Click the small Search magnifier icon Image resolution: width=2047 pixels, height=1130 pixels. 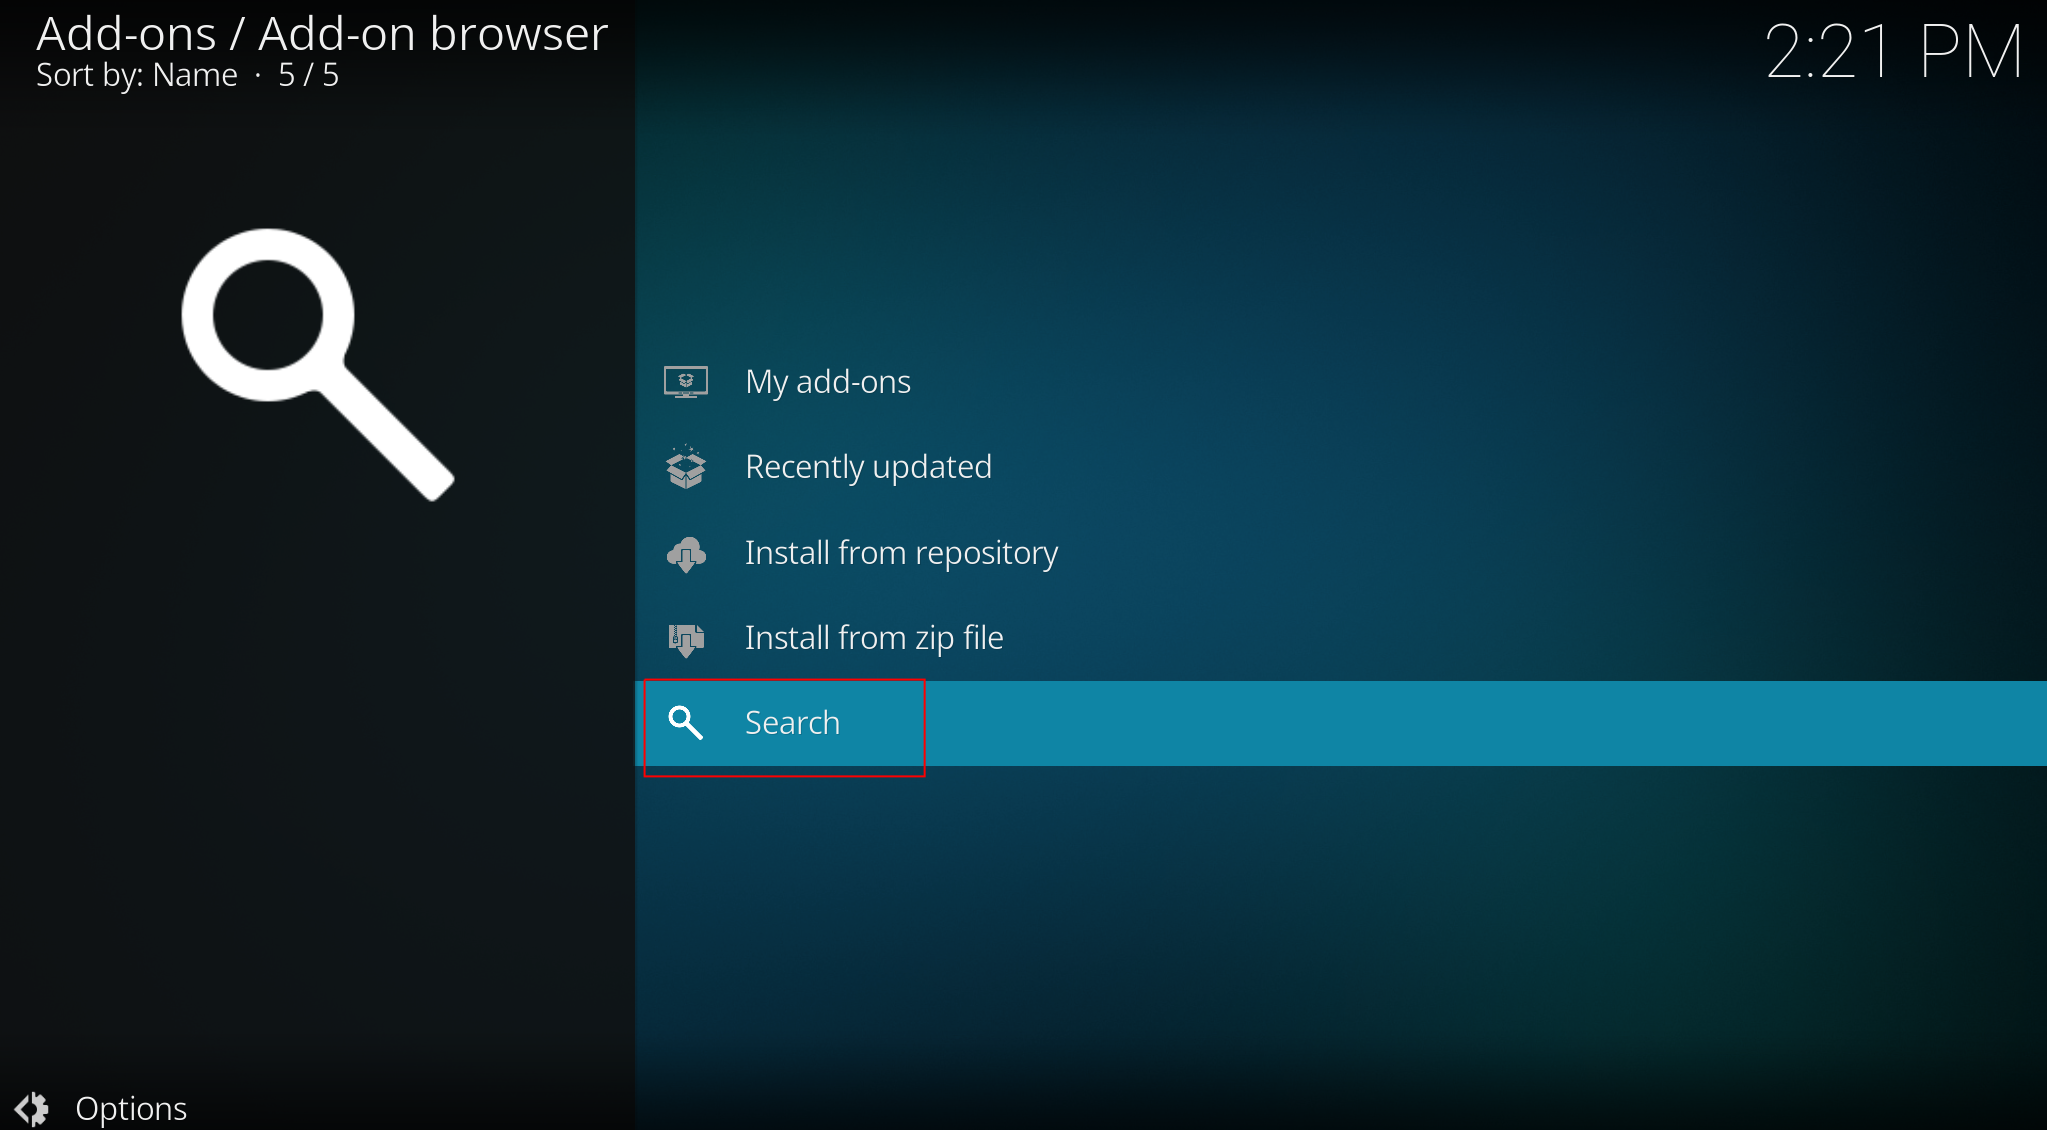click(x=685, y=722)
